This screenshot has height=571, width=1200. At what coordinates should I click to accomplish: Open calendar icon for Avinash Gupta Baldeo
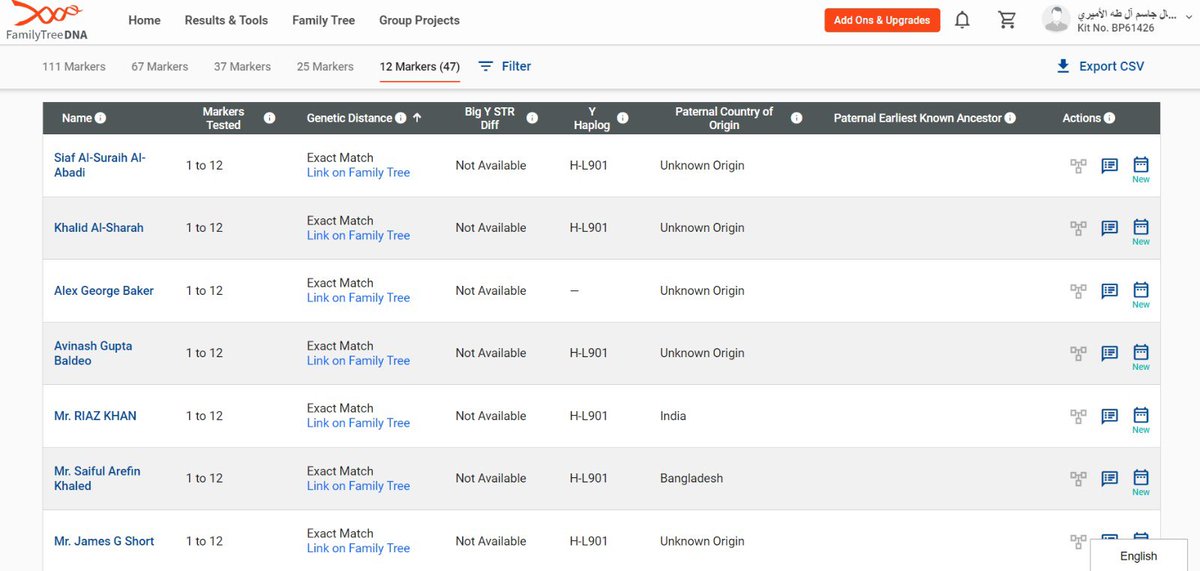point(1141,352)
